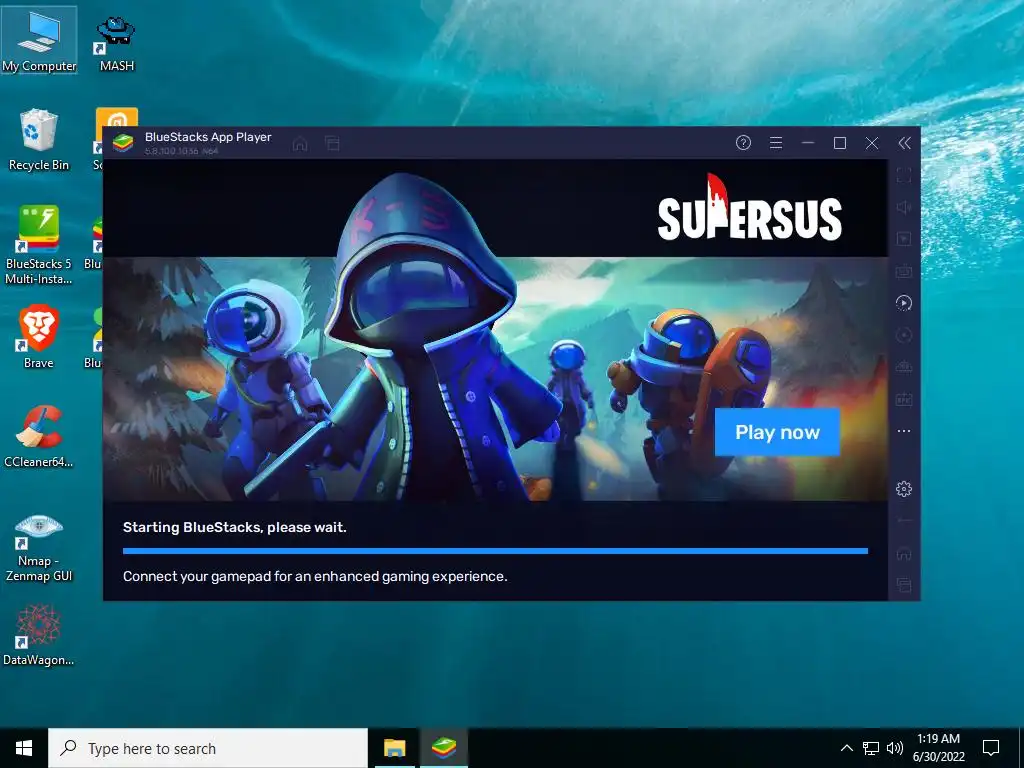Viewport: 1024px width, 768px height.
Task: Click the keyboard game controls sidebar icon
Action: (904, 270)
